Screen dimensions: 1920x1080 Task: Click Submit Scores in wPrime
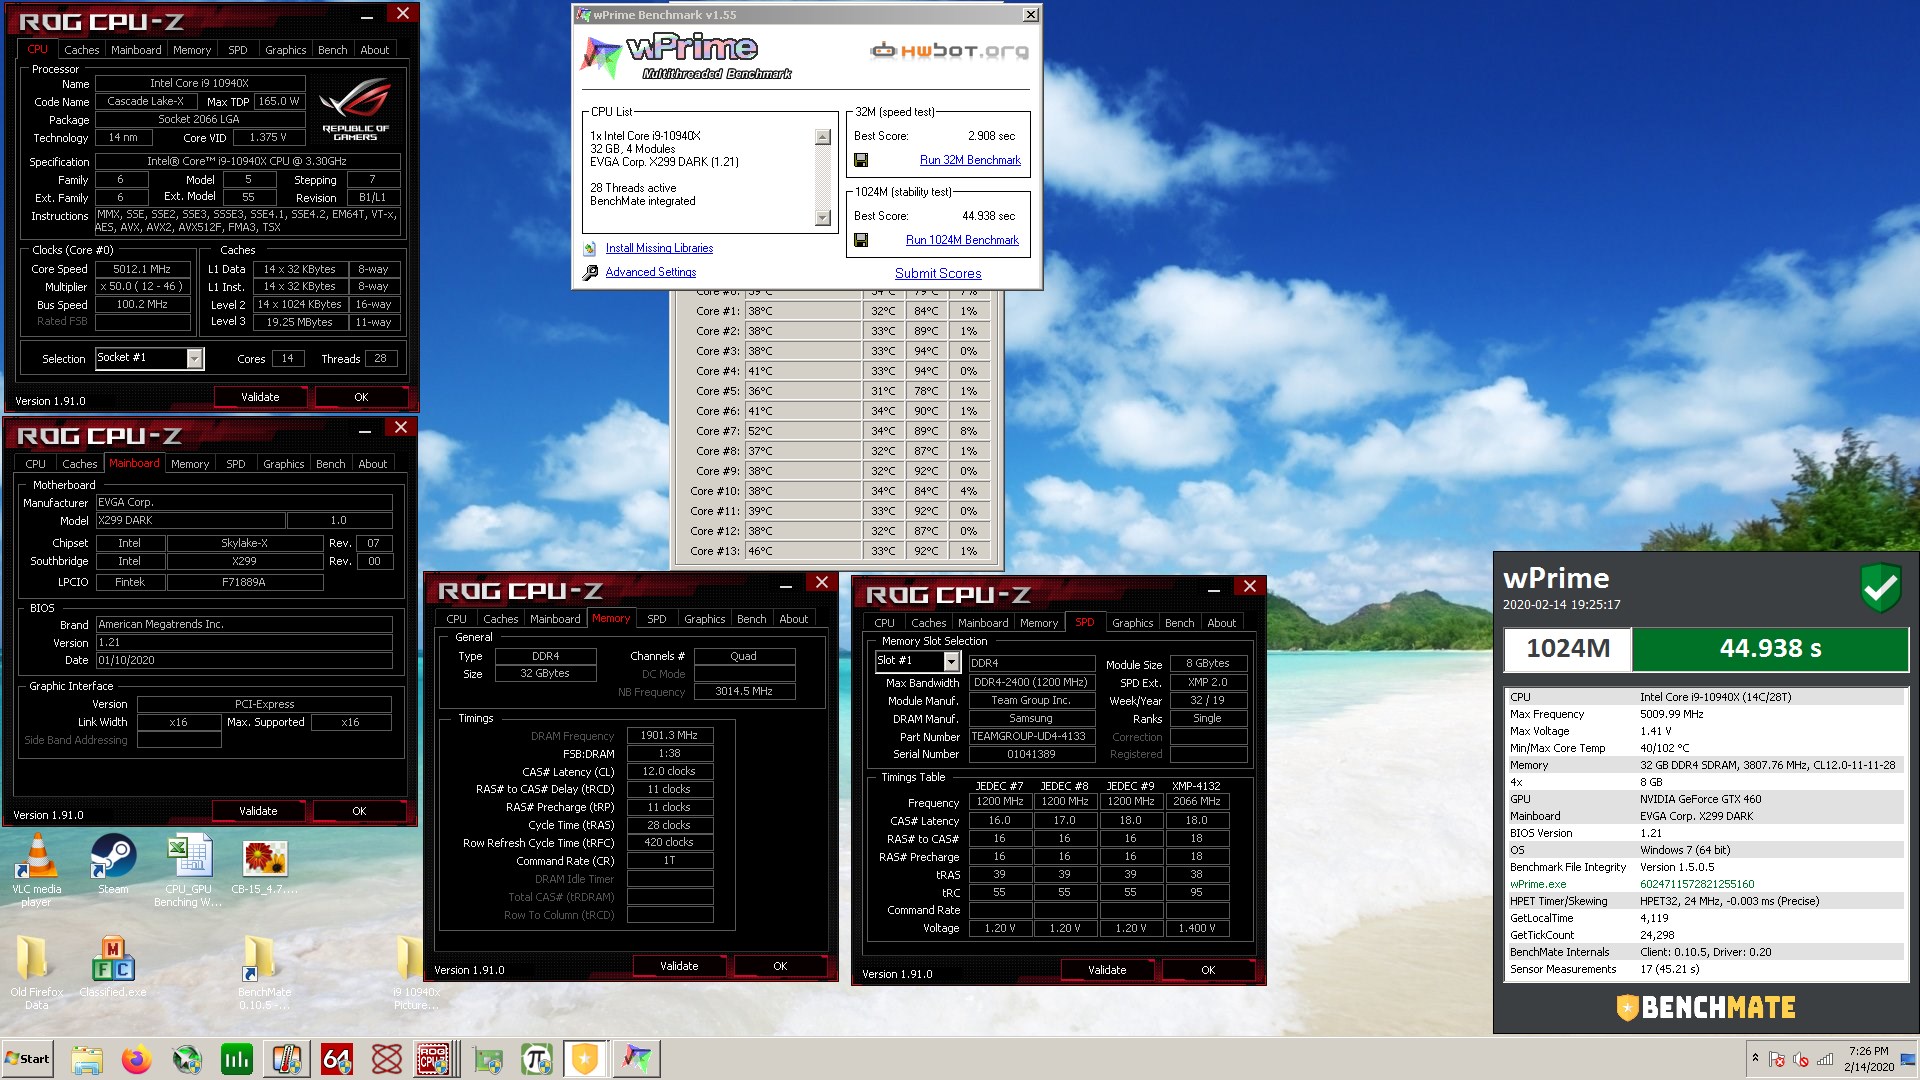(x=938, y=273)
